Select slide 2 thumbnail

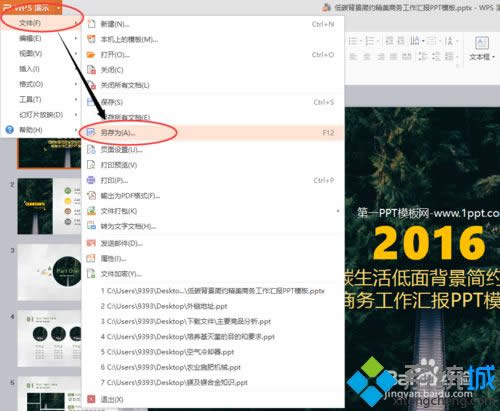click(x=49, y=206)
